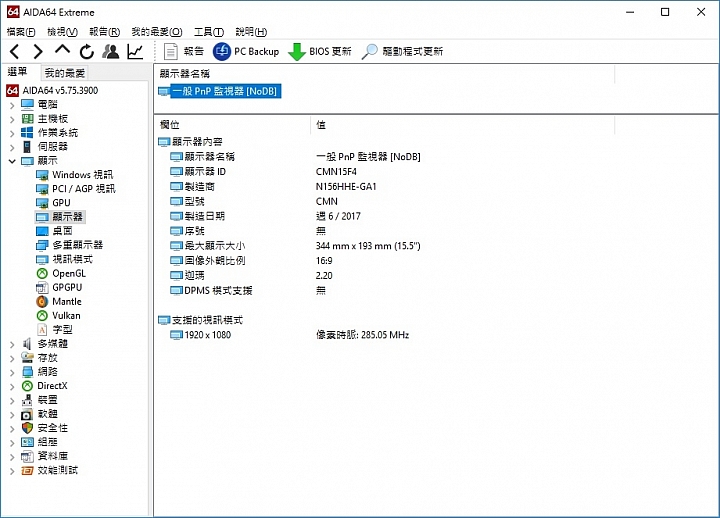The height and width of the screenshot is (518, 720).
Task: Click the 字型 fonts icon
Action: click(x=42, y=329)
